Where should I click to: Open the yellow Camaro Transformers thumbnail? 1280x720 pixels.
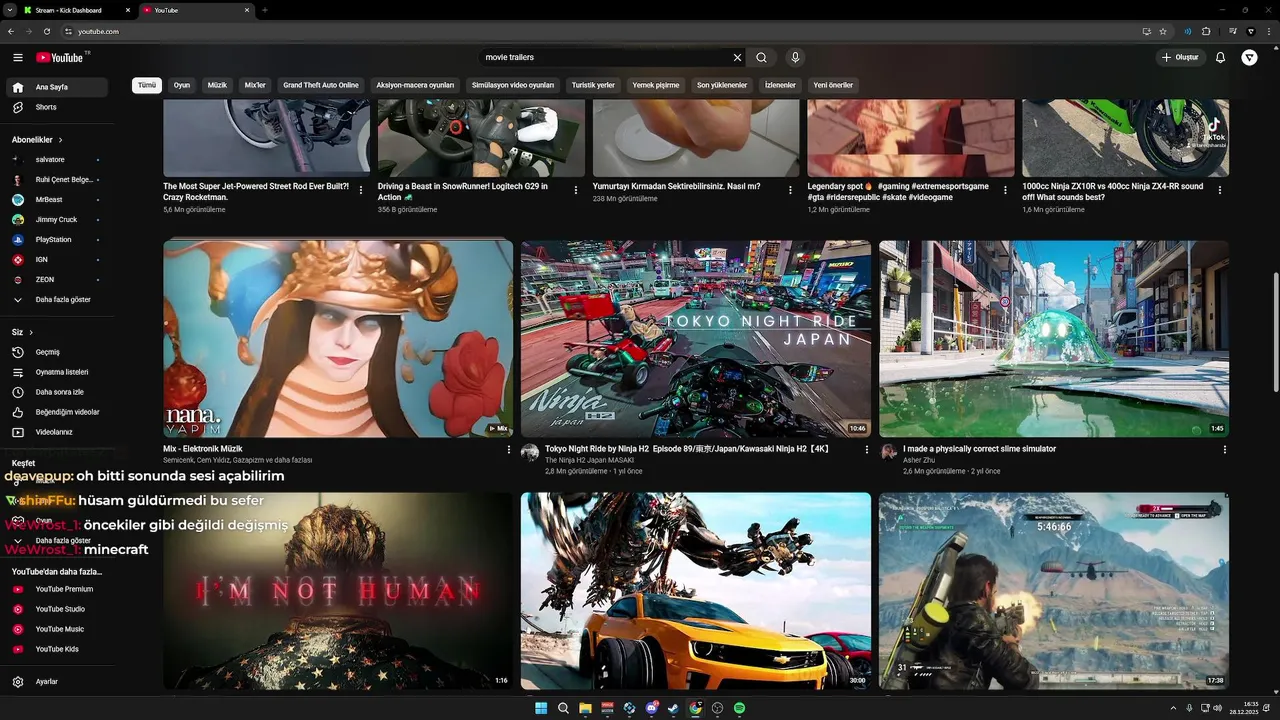[x=696, y=590]
